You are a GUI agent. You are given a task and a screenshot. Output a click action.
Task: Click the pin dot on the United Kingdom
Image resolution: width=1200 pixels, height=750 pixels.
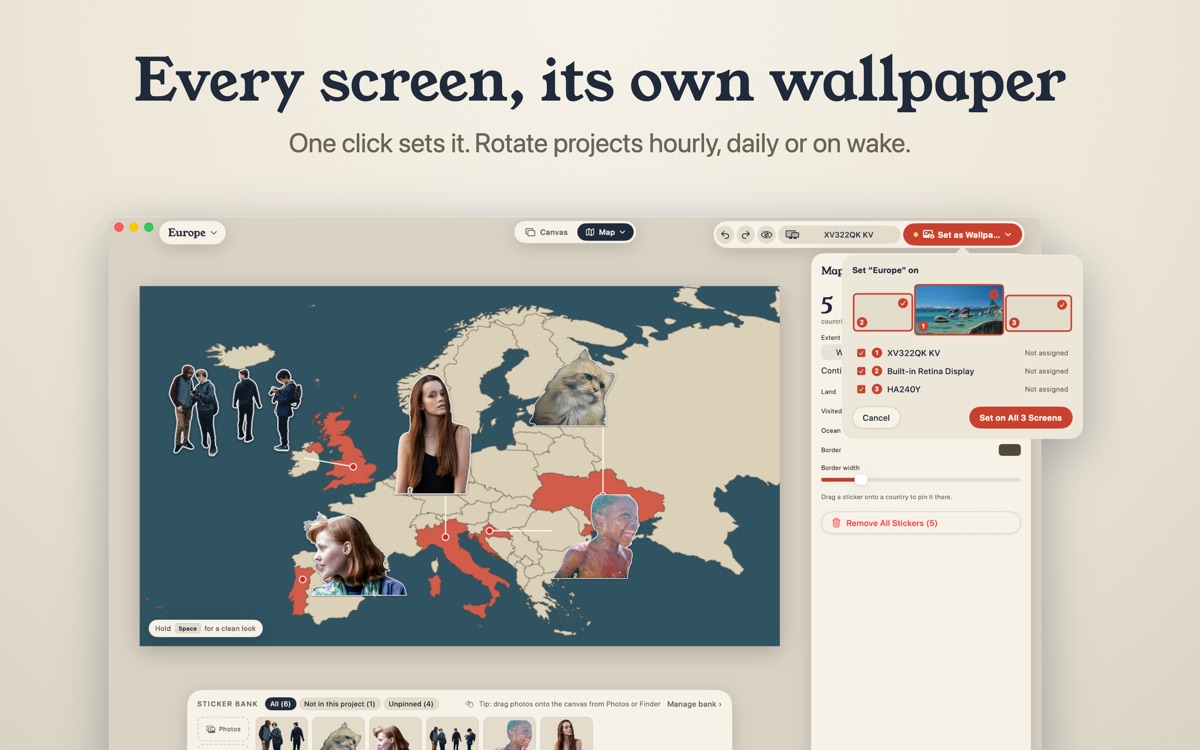click(353, 466)
